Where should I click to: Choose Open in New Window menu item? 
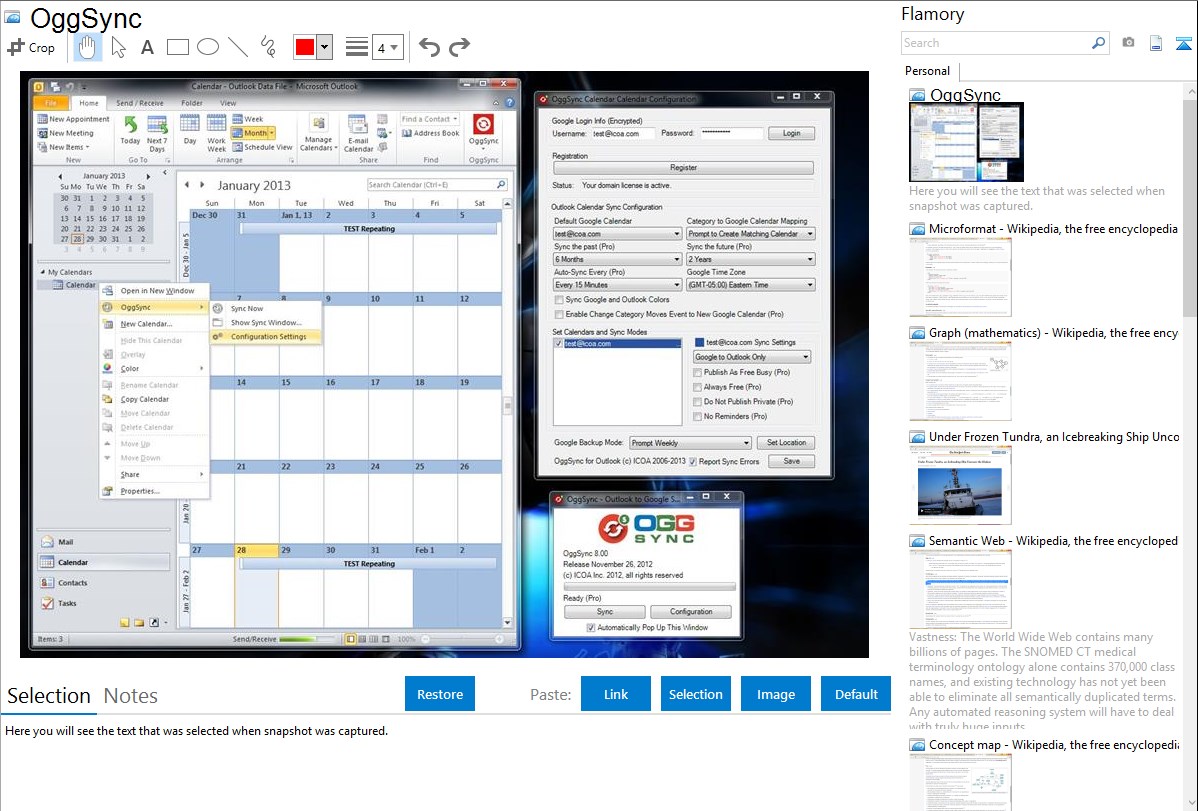click(155, 290)
